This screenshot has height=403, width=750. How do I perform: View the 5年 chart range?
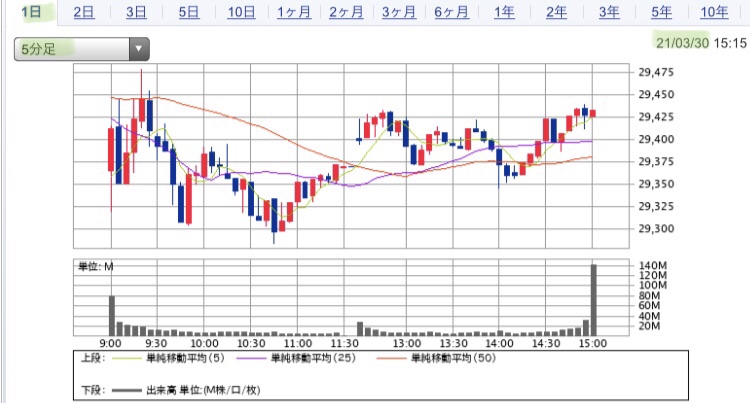pos(662,12)
